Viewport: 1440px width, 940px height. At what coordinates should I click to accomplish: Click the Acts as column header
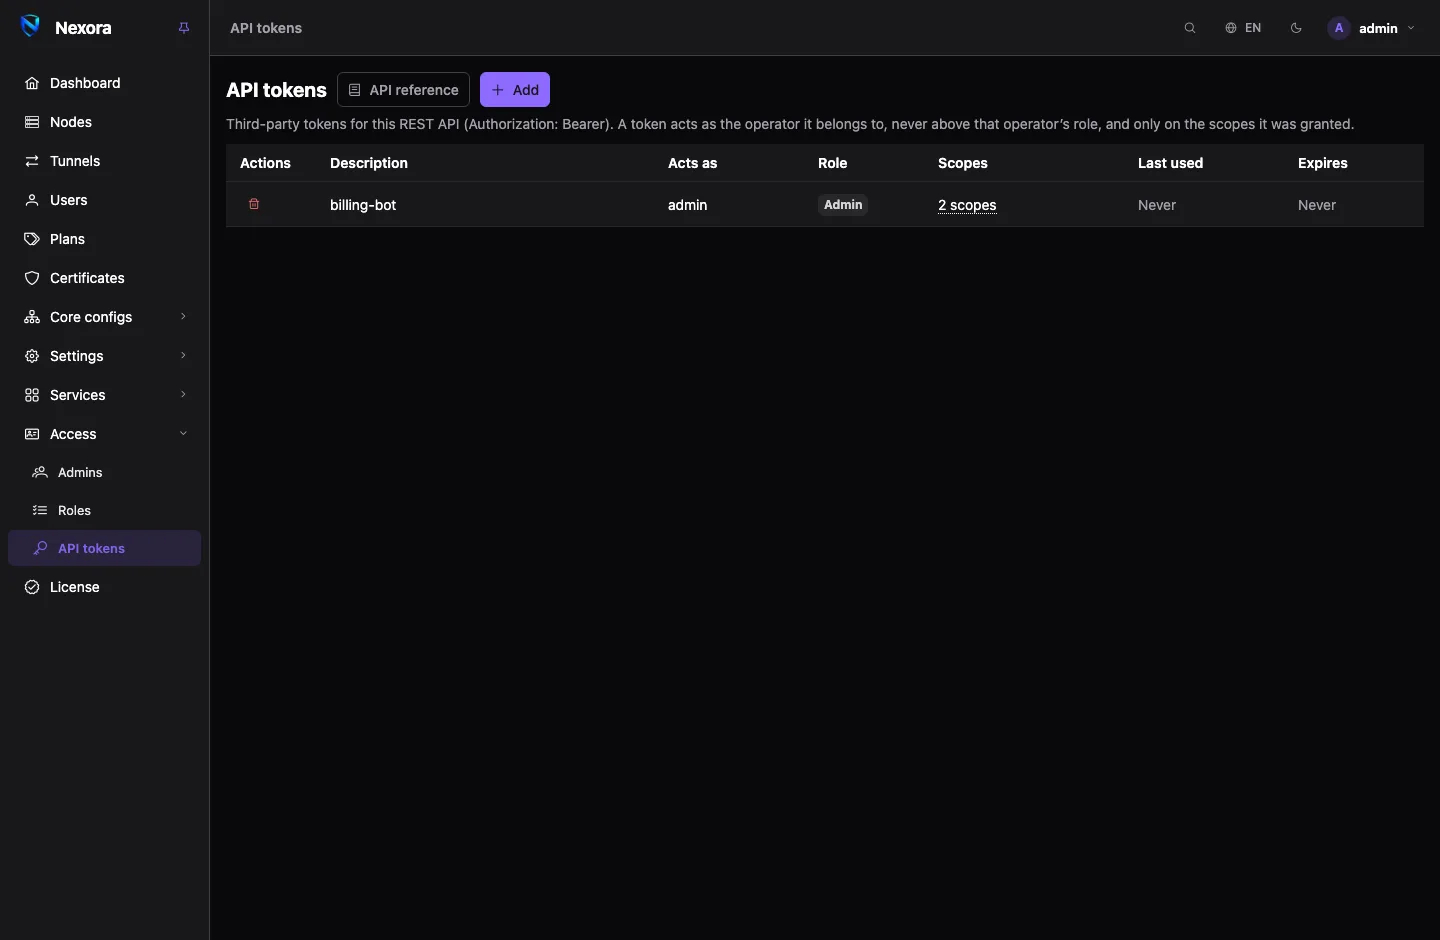coord(693,163)
